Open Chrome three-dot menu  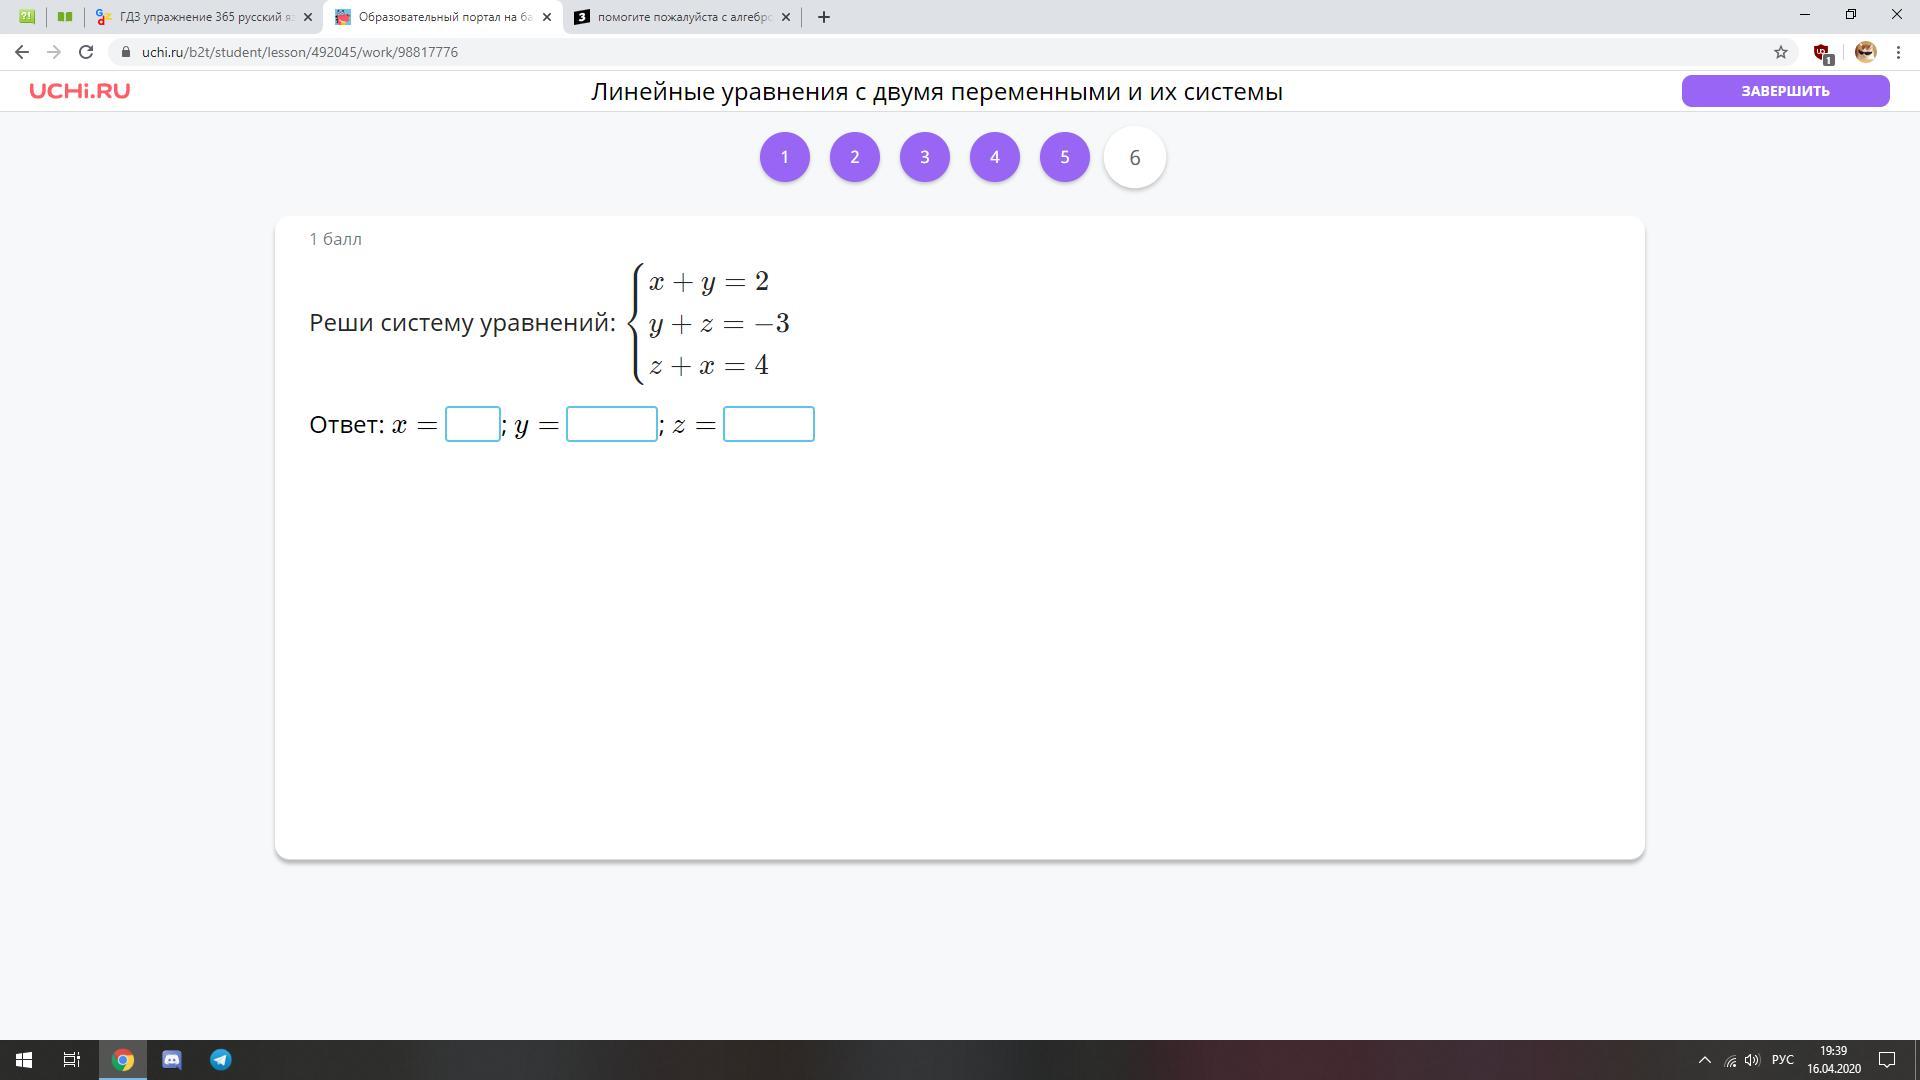(x=1898, y=52)
